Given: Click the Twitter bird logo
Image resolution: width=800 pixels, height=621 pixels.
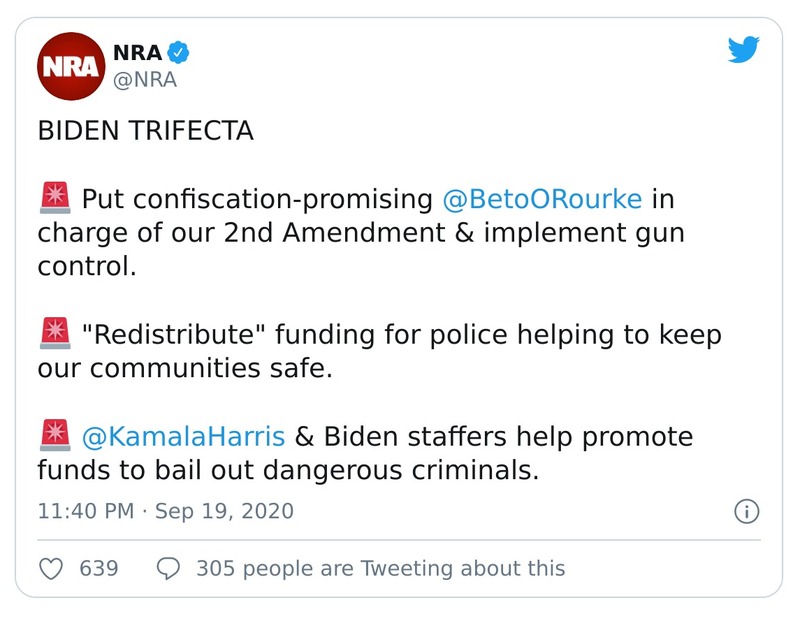Looking at the screenshot, I should [x=743, y=50].
